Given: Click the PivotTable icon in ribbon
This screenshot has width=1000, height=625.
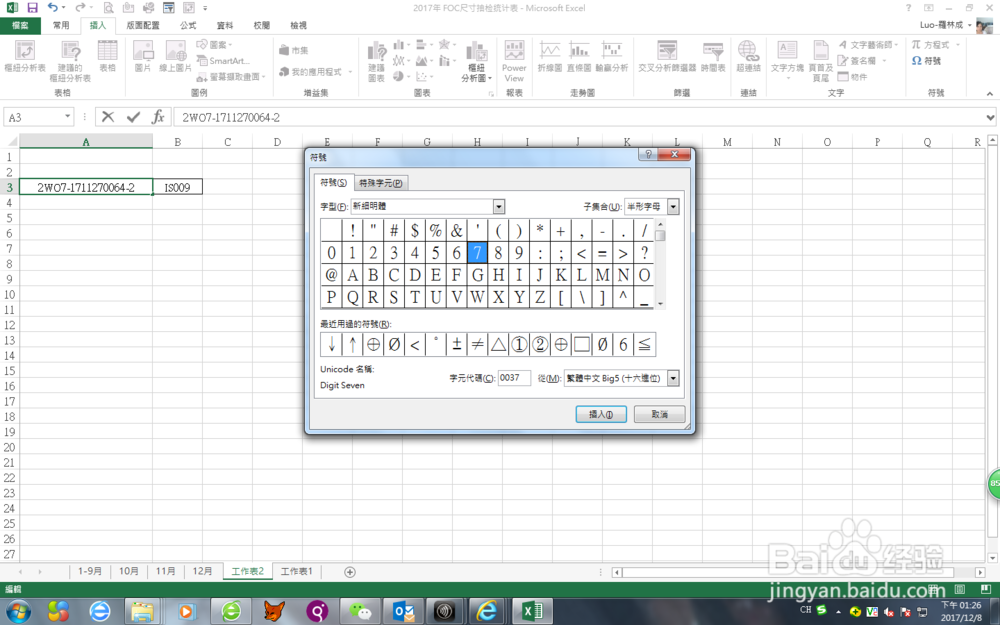Looking at the screenshot, I should point(25,56).
